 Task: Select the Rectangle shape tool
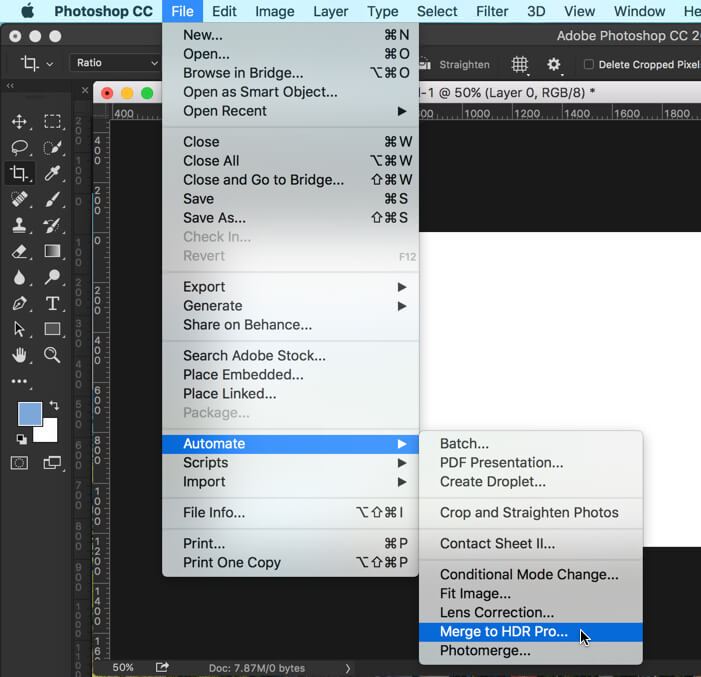point(52,330)
